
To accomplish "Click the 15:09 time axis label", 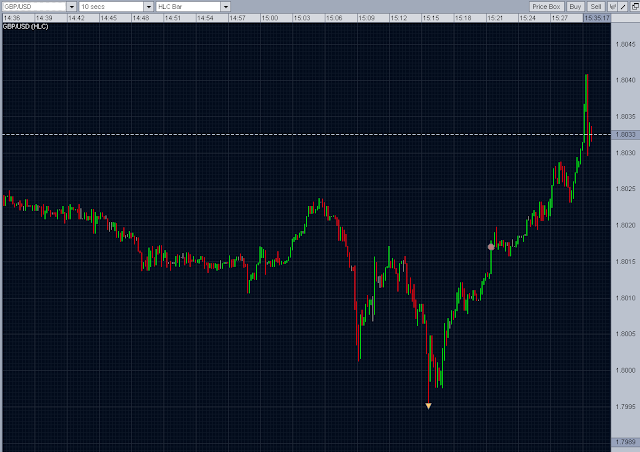I will click(x=366, y=18).
